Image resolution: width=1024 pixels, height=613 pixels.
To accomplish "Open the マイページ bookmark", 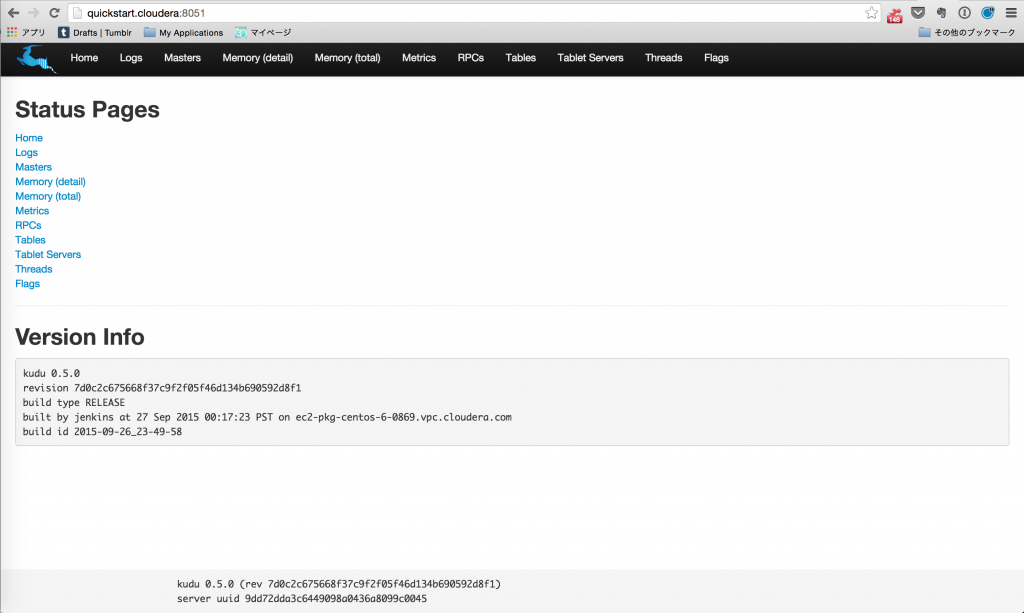I will click(263, 33).
